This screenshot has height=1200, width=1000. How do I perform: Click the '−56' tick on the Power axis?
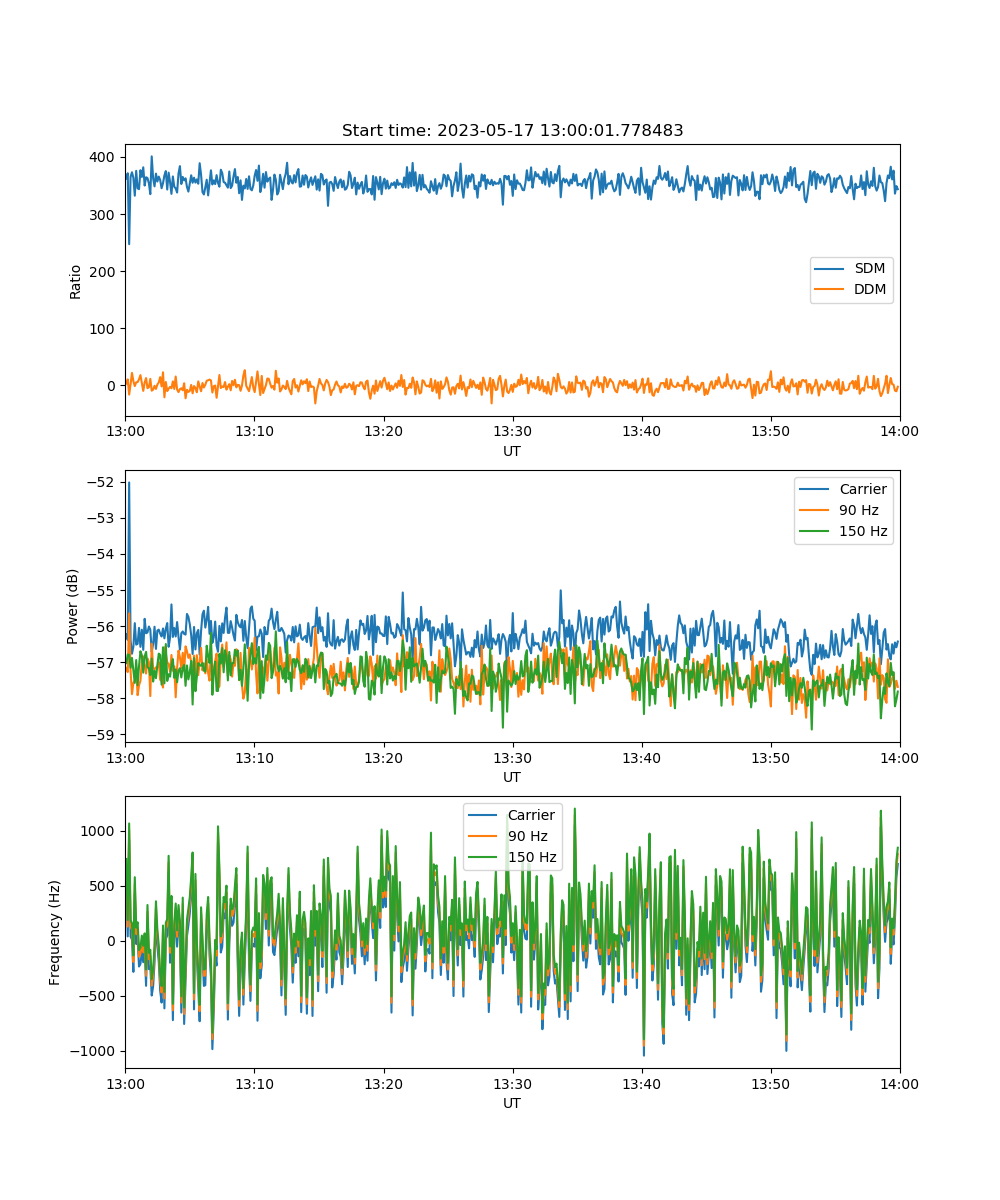click(103, 626)
